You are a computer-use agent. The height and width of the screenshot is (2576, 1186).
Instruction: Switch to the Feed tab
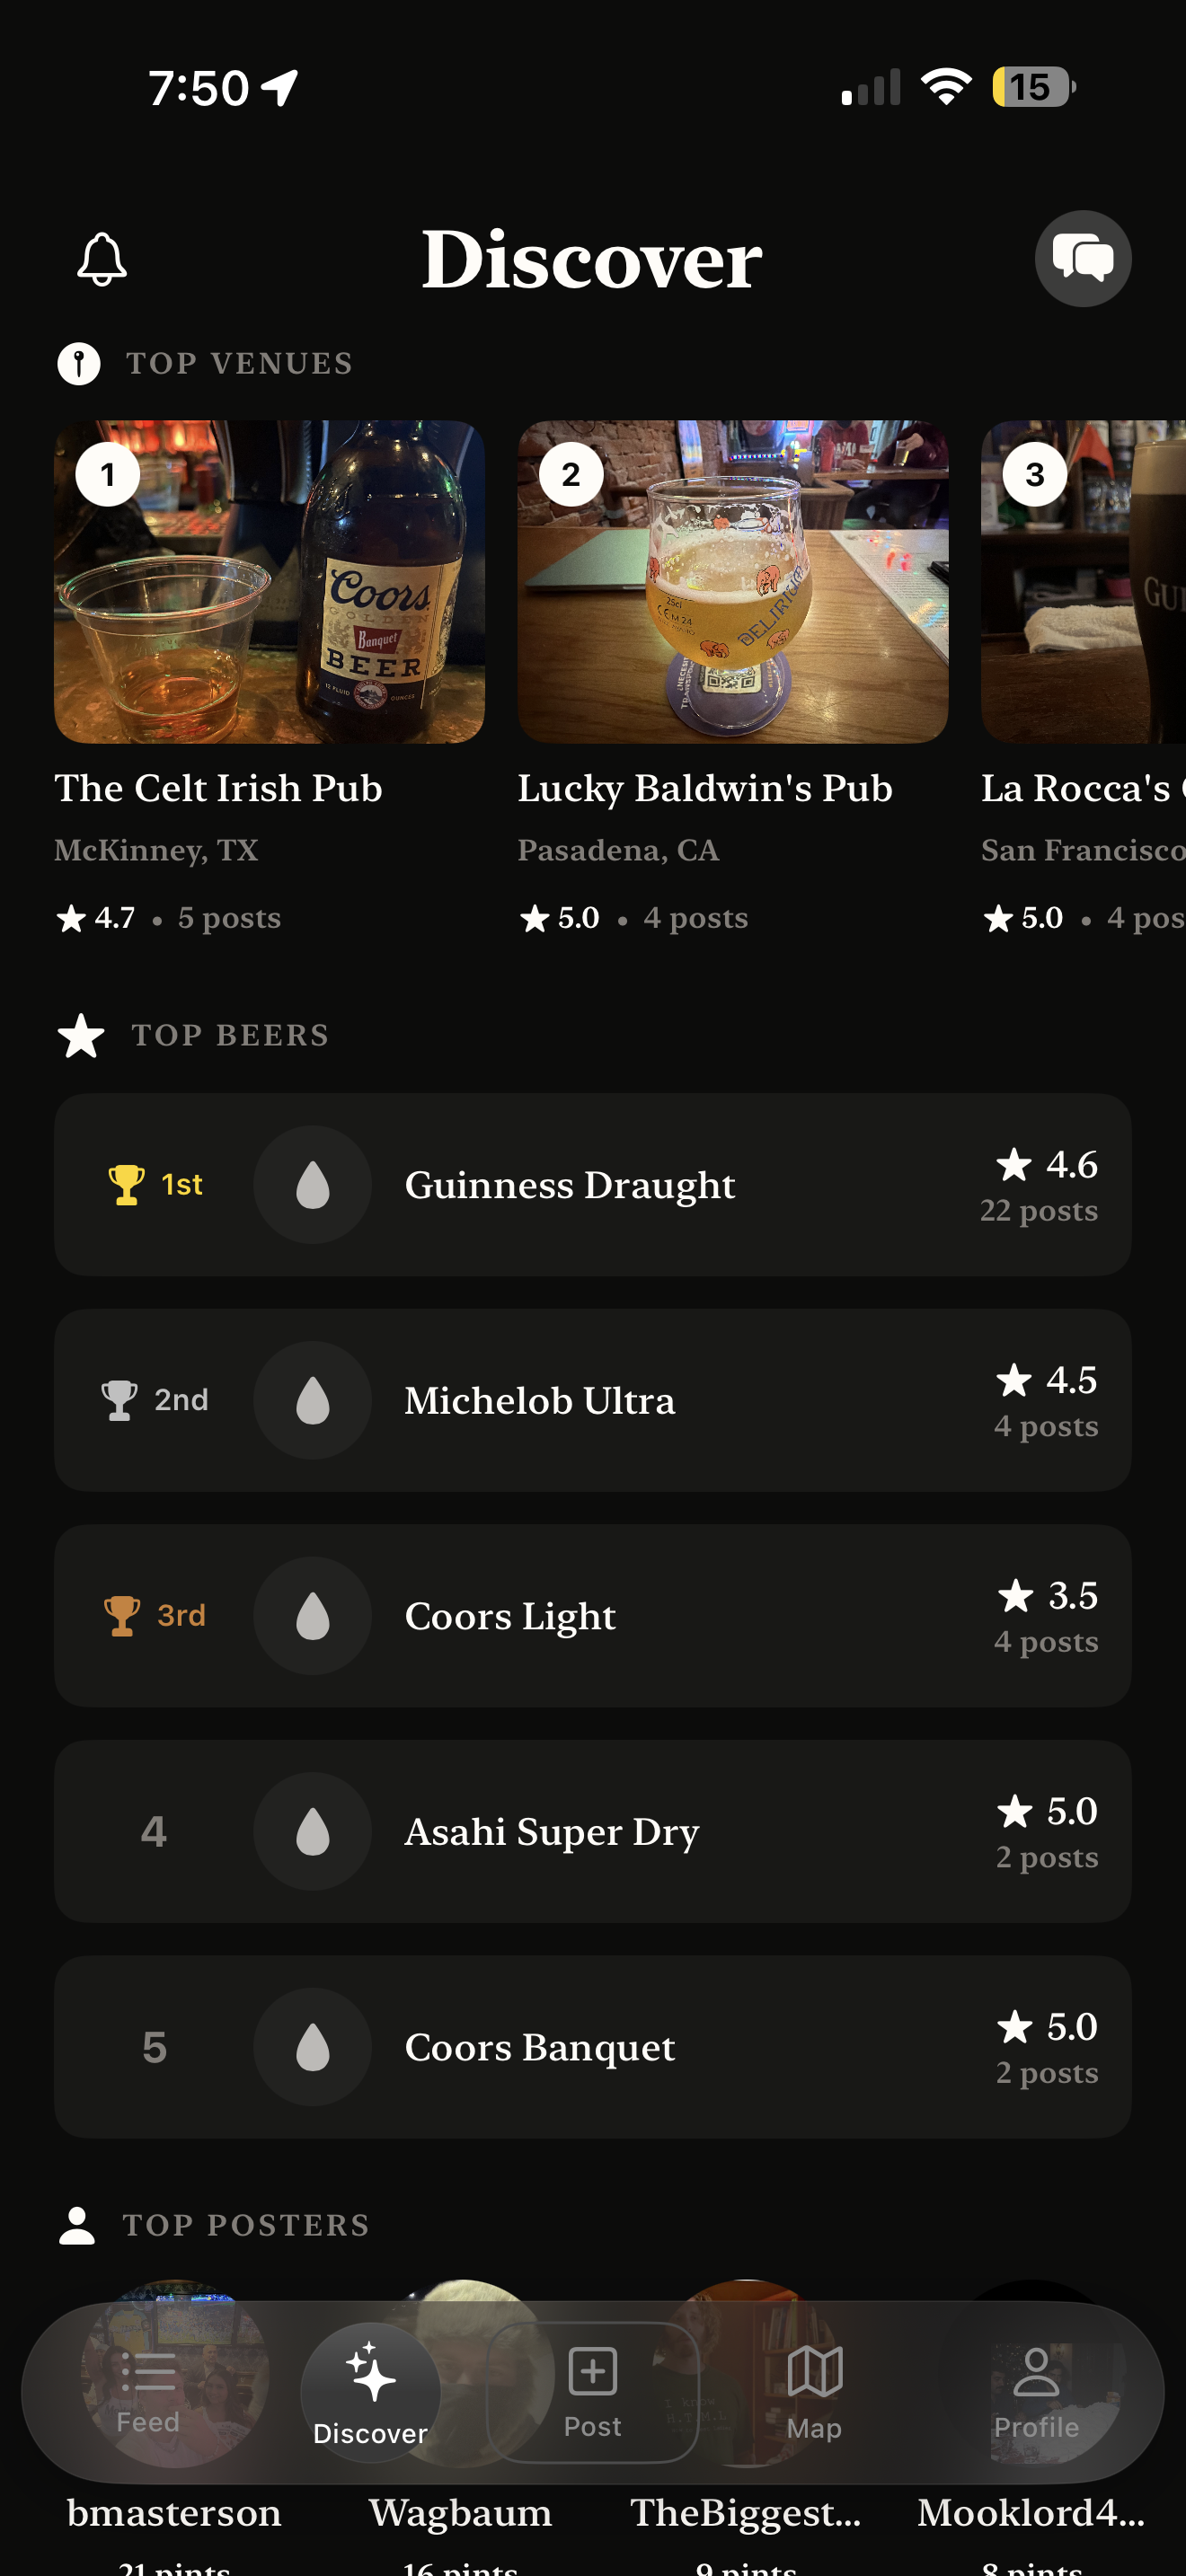click(x=148, y=2392)
